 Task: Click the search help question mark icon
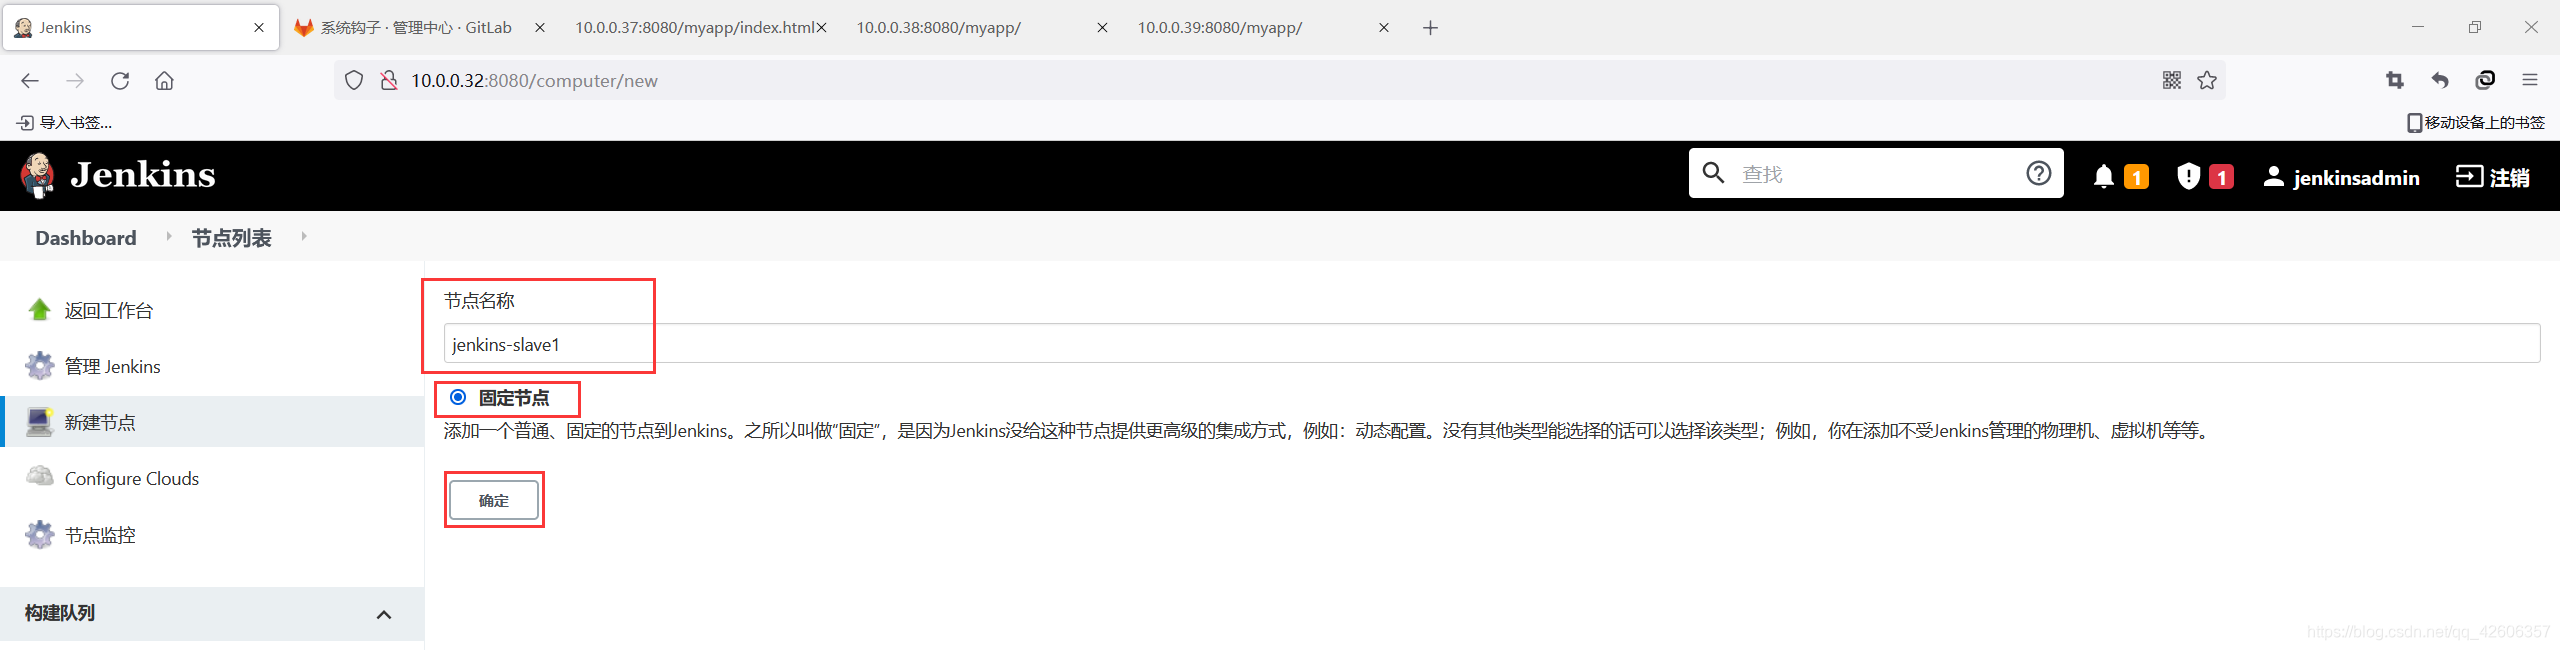tap(2038, 174)
